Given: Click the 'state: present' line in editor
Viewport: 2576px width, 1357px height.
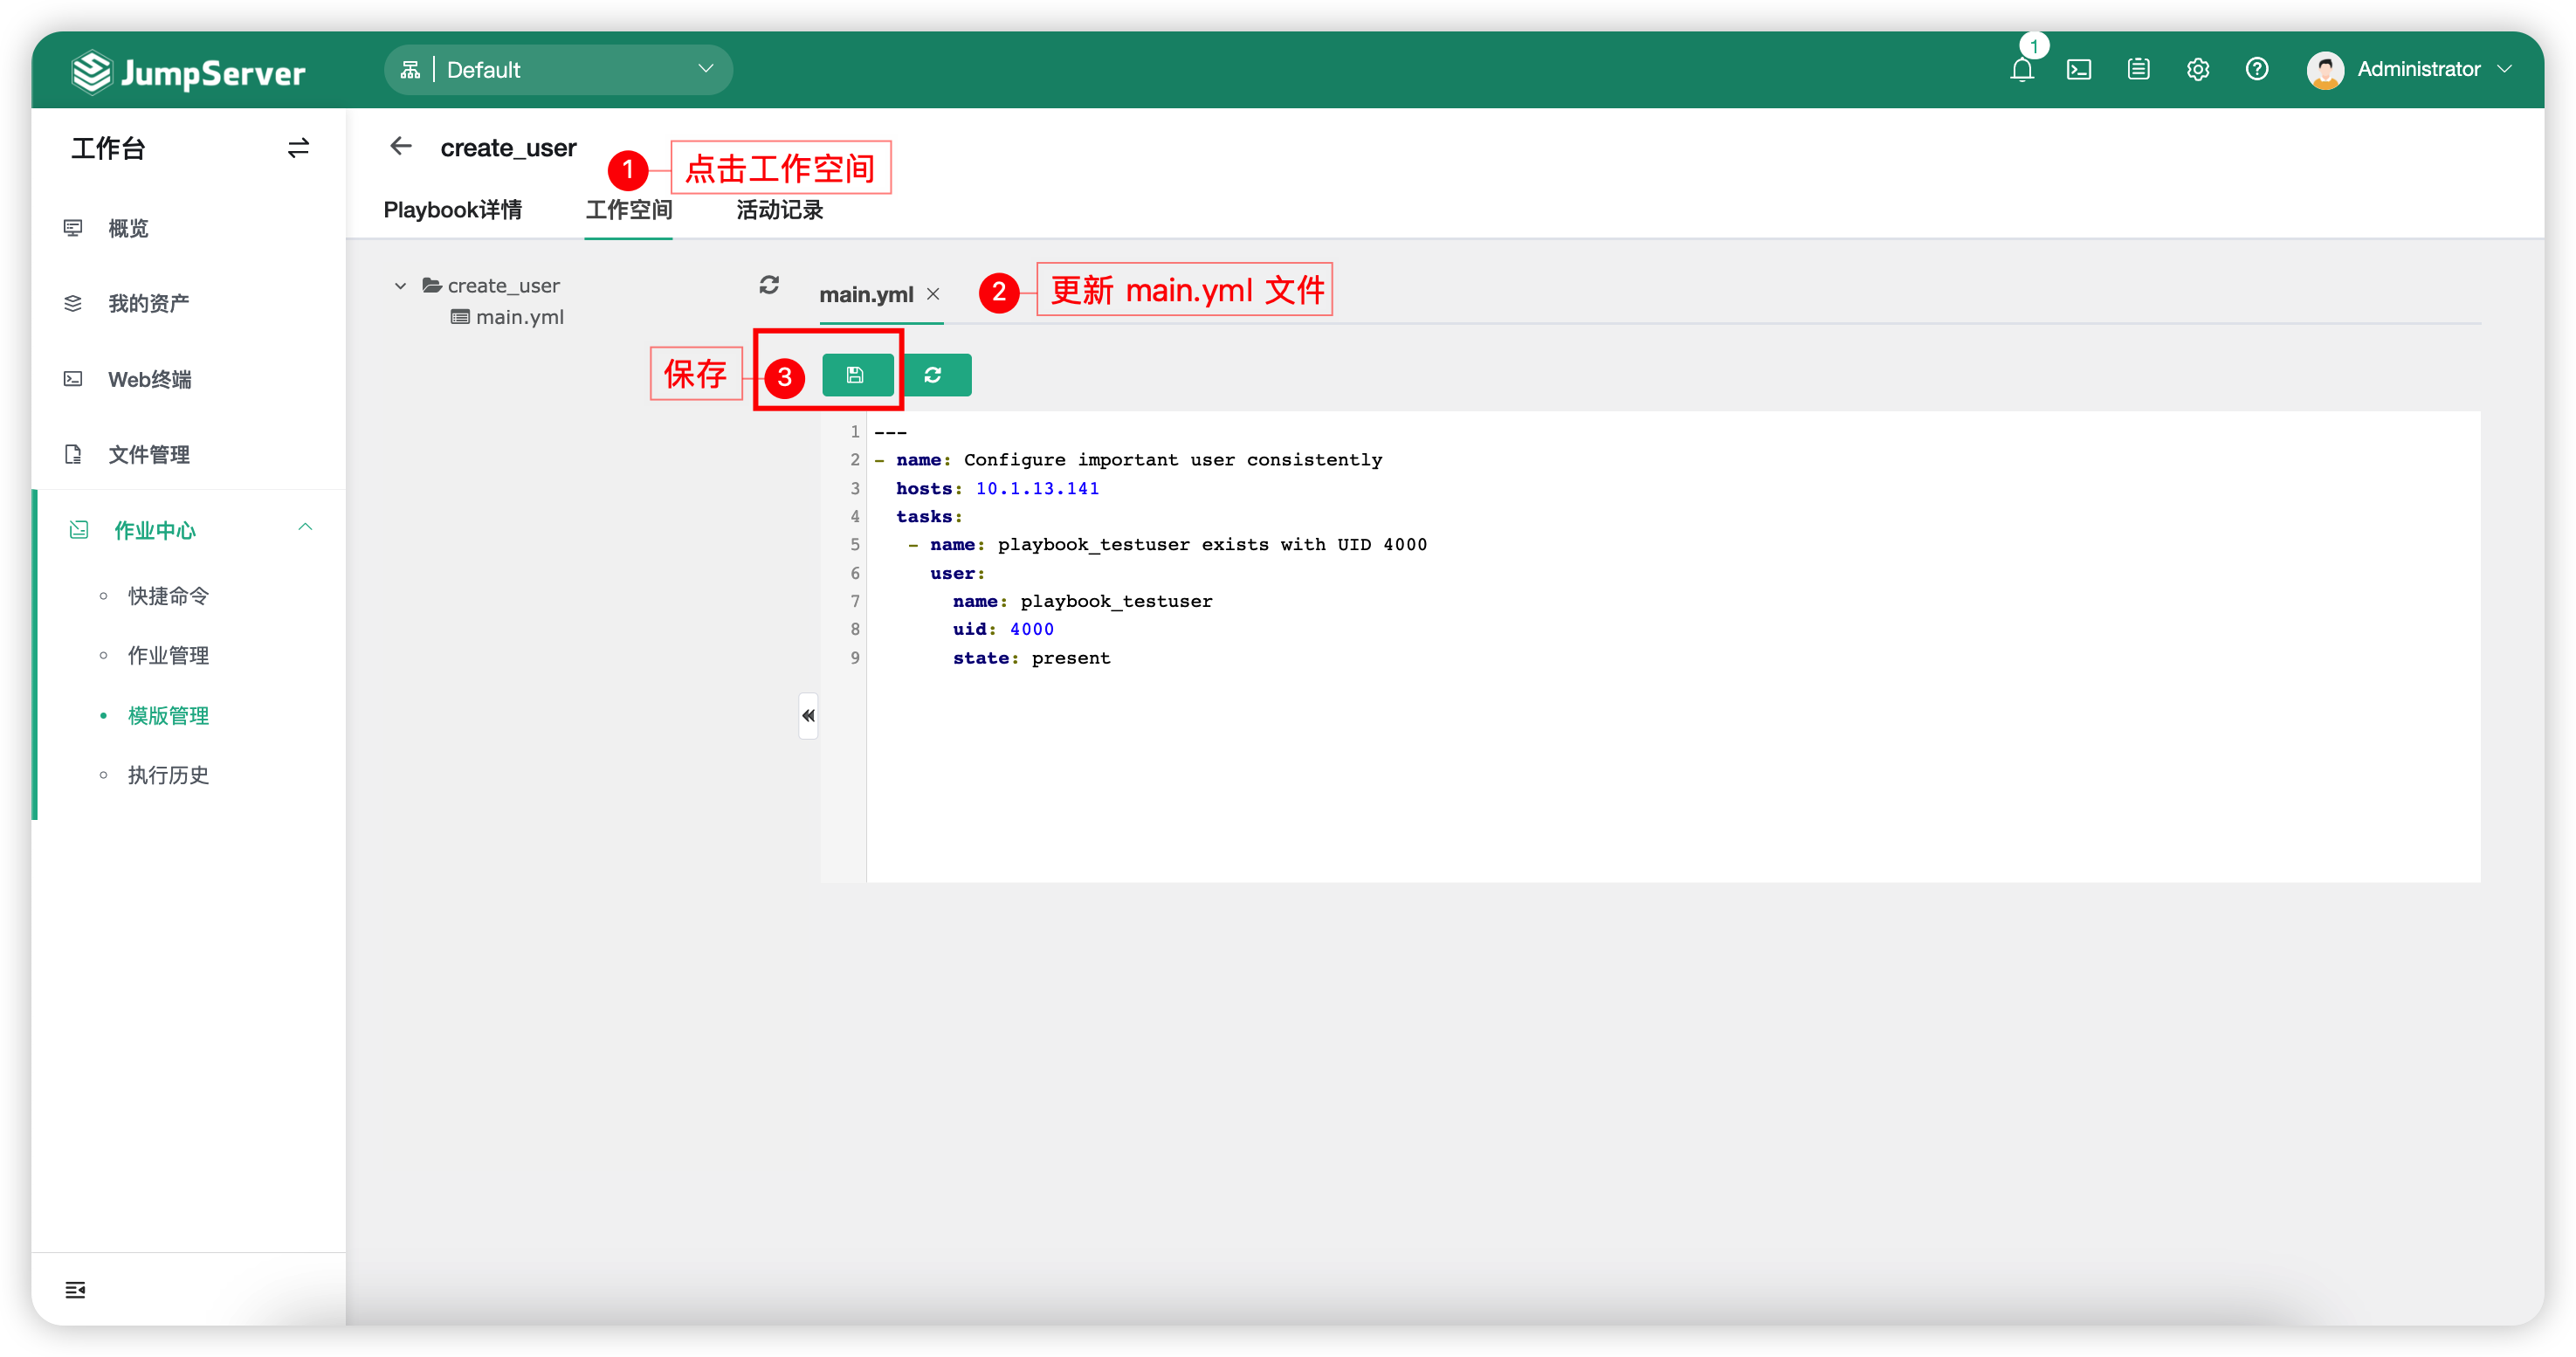Looking at the screenshot, I should (x=1031, y=658).
